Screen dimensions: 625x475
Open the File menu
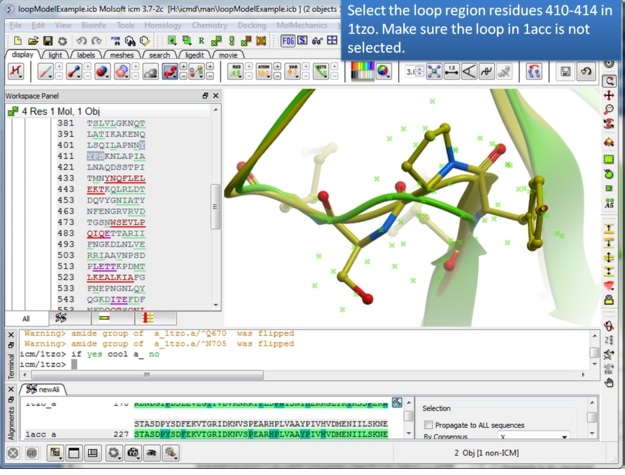[15, 24]
